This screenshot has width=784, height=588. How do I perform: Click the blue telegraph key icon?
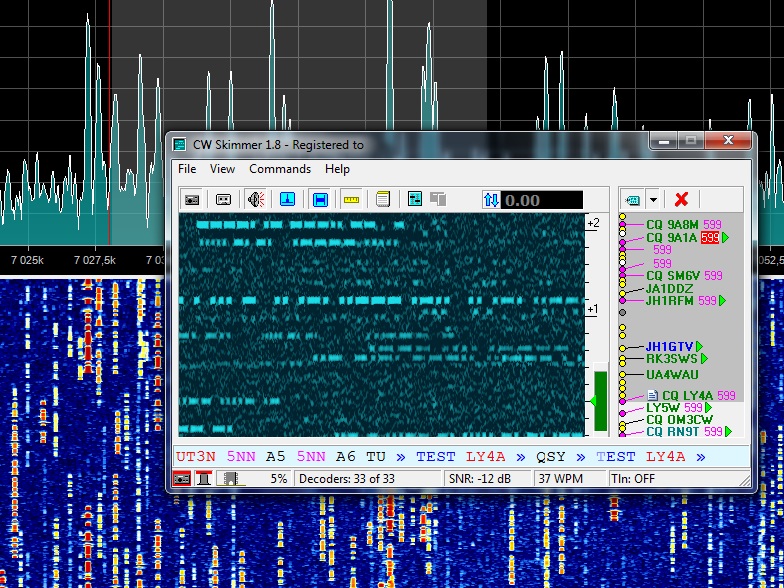287,200
